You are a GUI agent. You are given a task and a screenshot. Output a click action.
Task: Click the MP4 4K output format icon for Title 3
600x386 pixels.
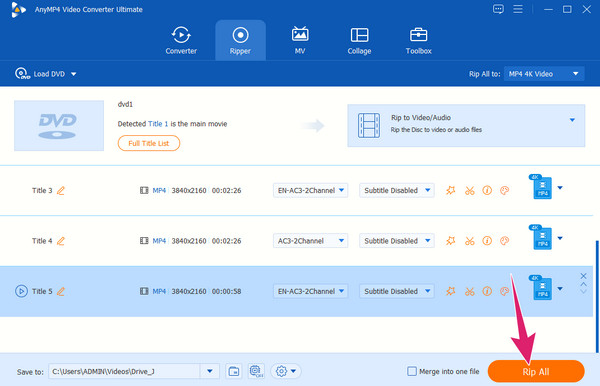[541, 187]
